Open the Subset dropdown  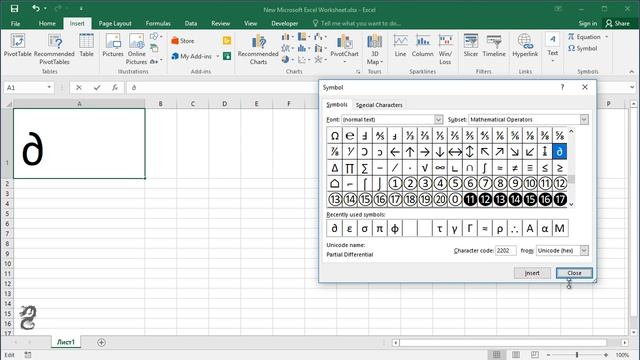(584, 120)
